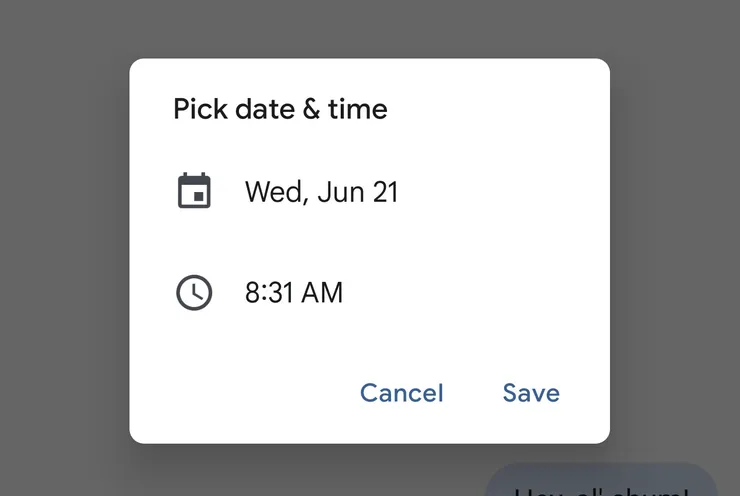This screenshot has width=740, height=496.
Task: Click the "AM" portion of the time
Action: point(322,292)
